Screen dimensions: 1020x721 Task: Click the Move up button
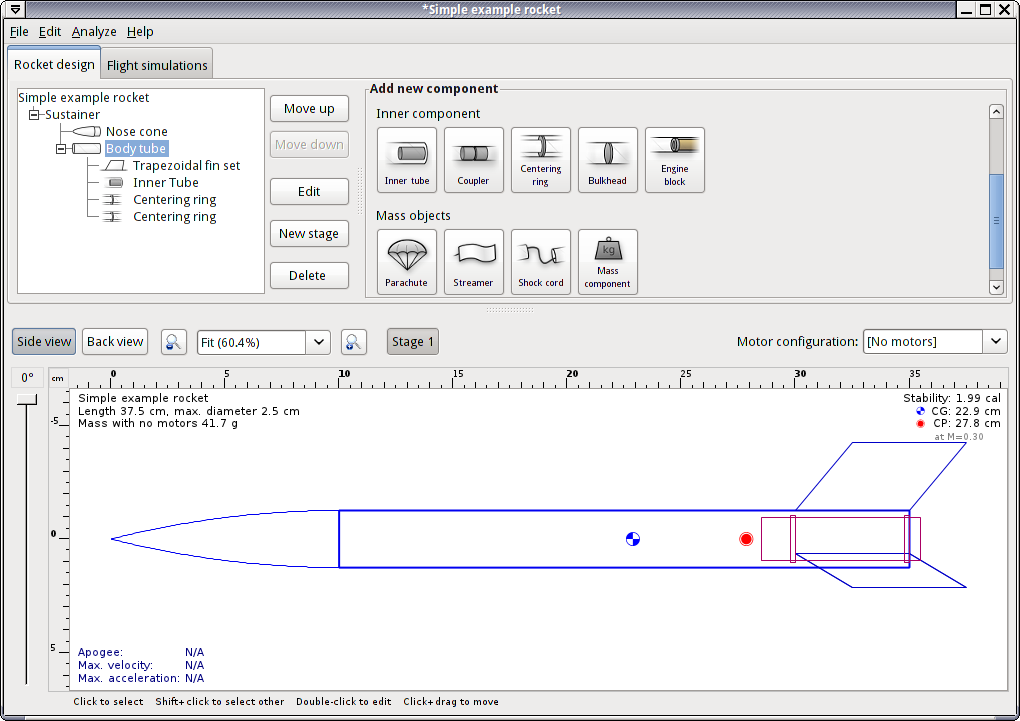[x=309, y=109]
